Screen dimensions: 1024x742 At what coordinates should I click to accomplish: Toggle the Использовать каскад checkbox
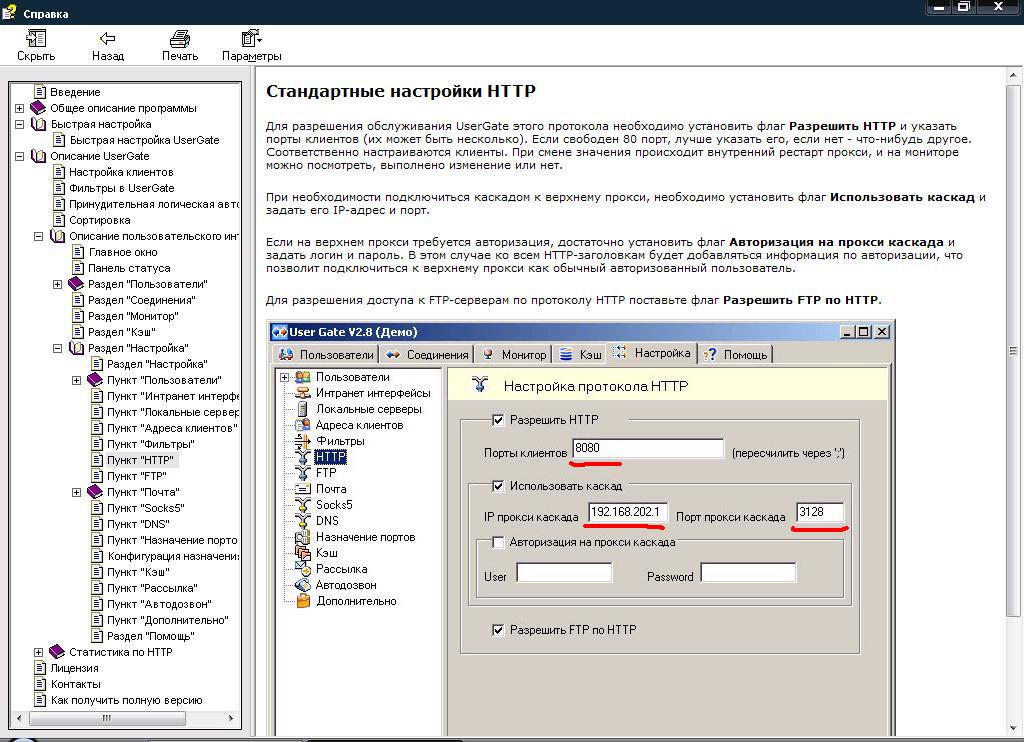coord(498,486)
